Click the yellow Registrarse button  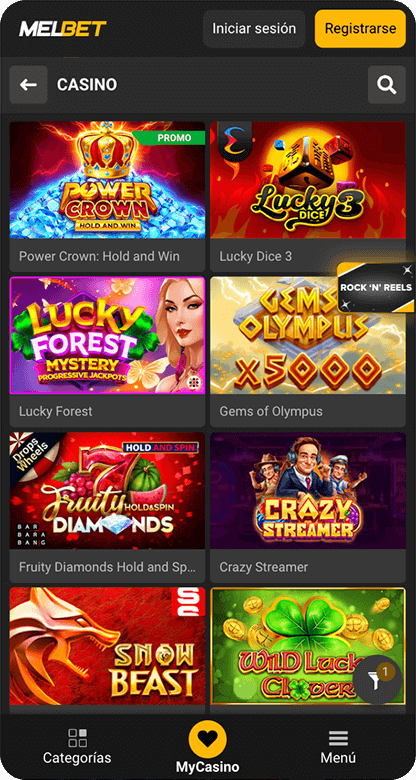[360, 29]
